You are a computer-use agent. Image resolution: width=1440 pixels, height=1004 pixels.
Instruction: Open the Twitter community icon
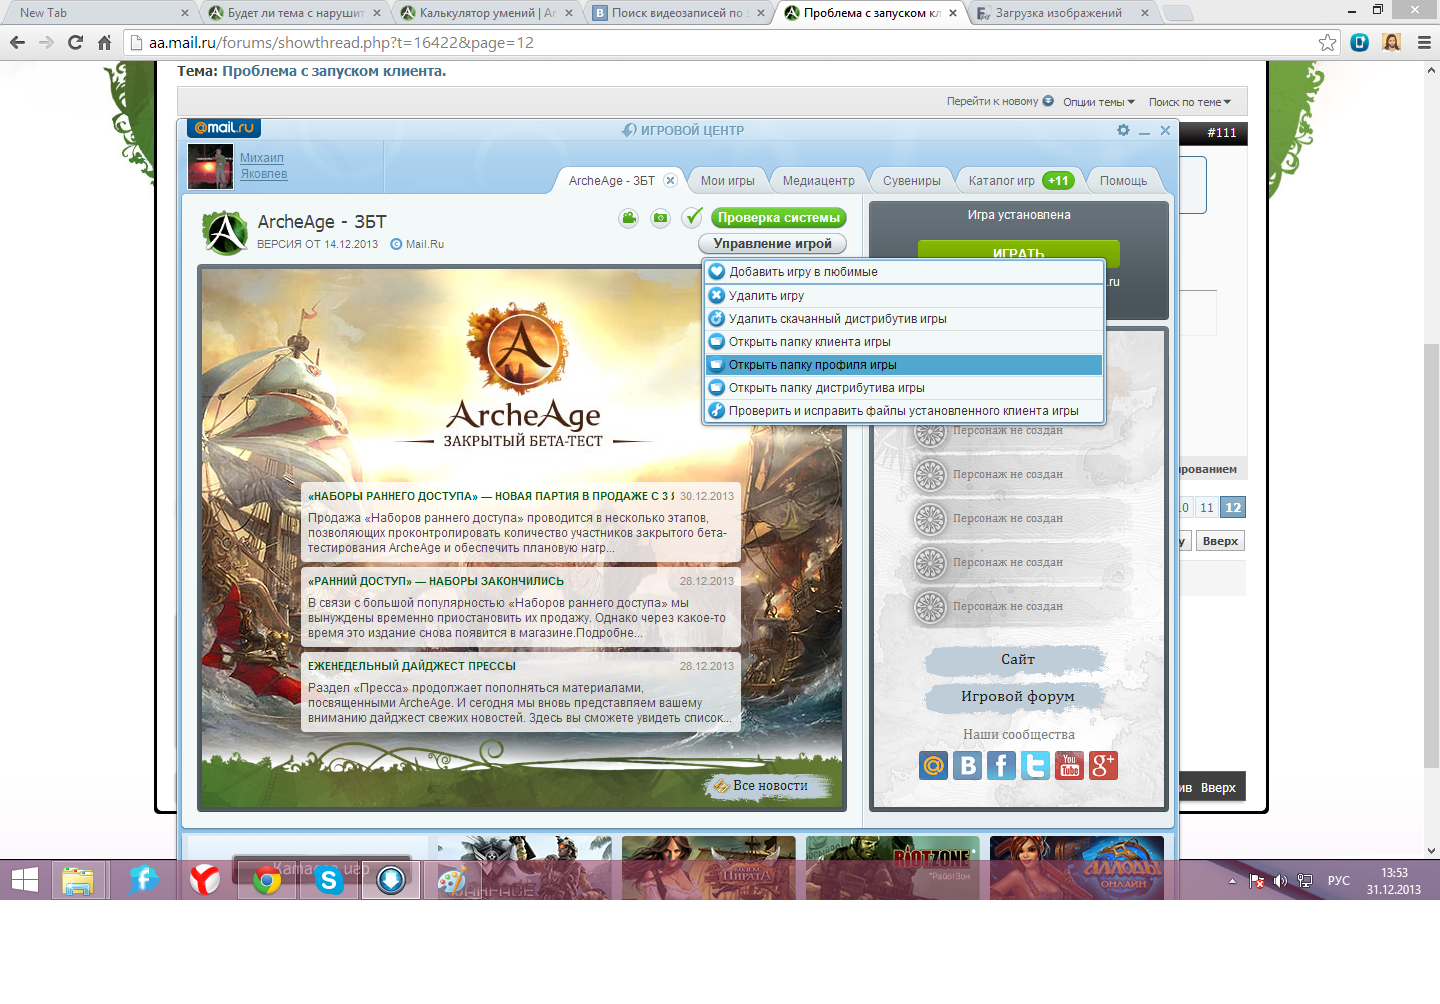[x=1035, y=766]
